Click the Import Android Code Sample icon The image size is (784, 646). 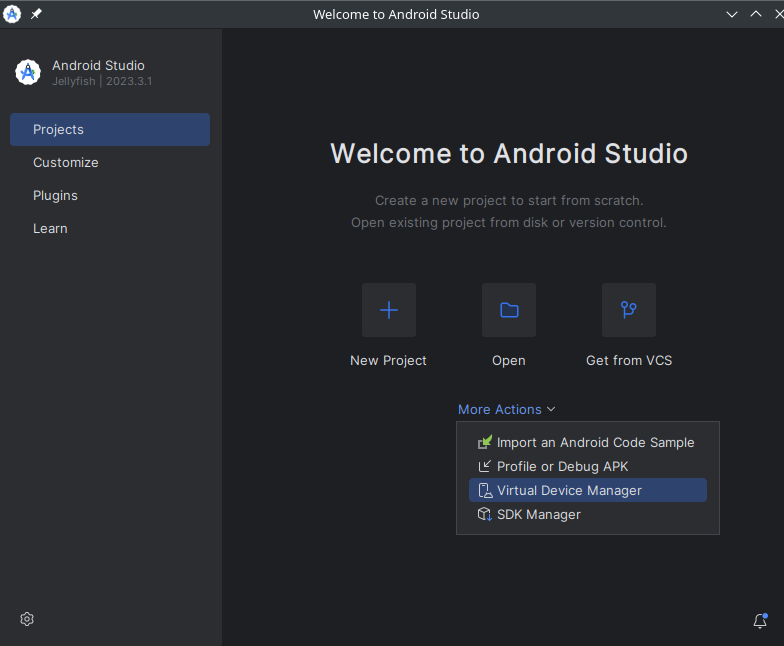(485, 442)
